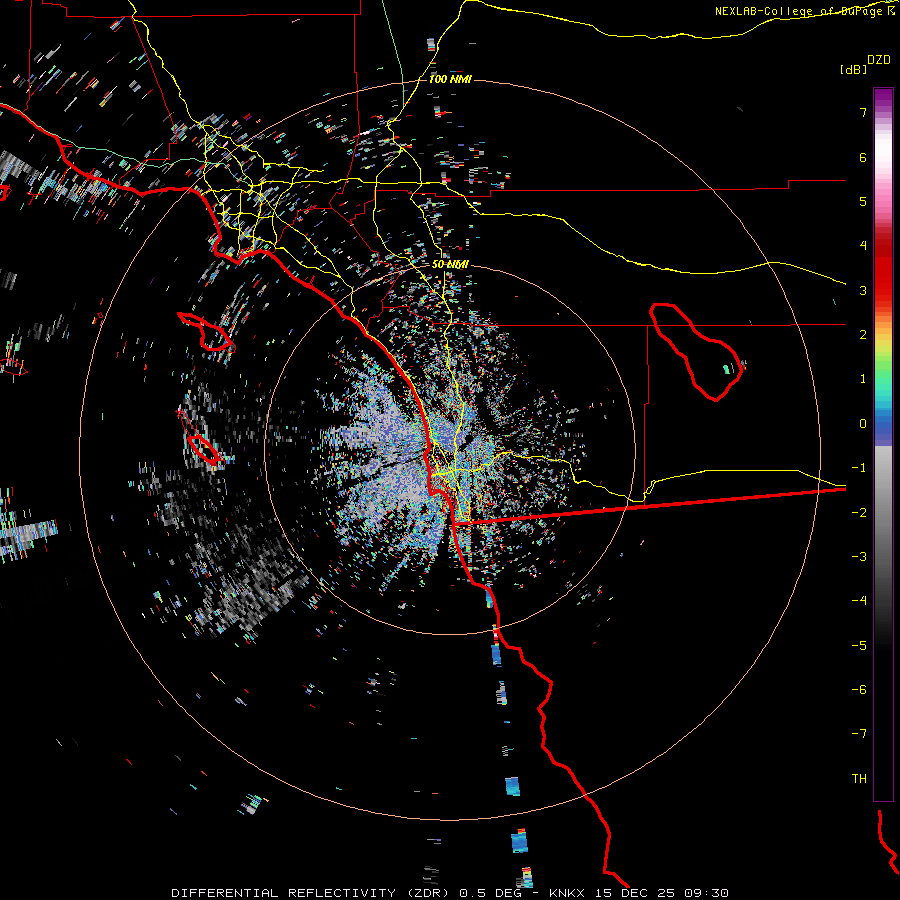Pick the purple band at the top of the color scale
This screenshot has height=900, width=900.
883,98
